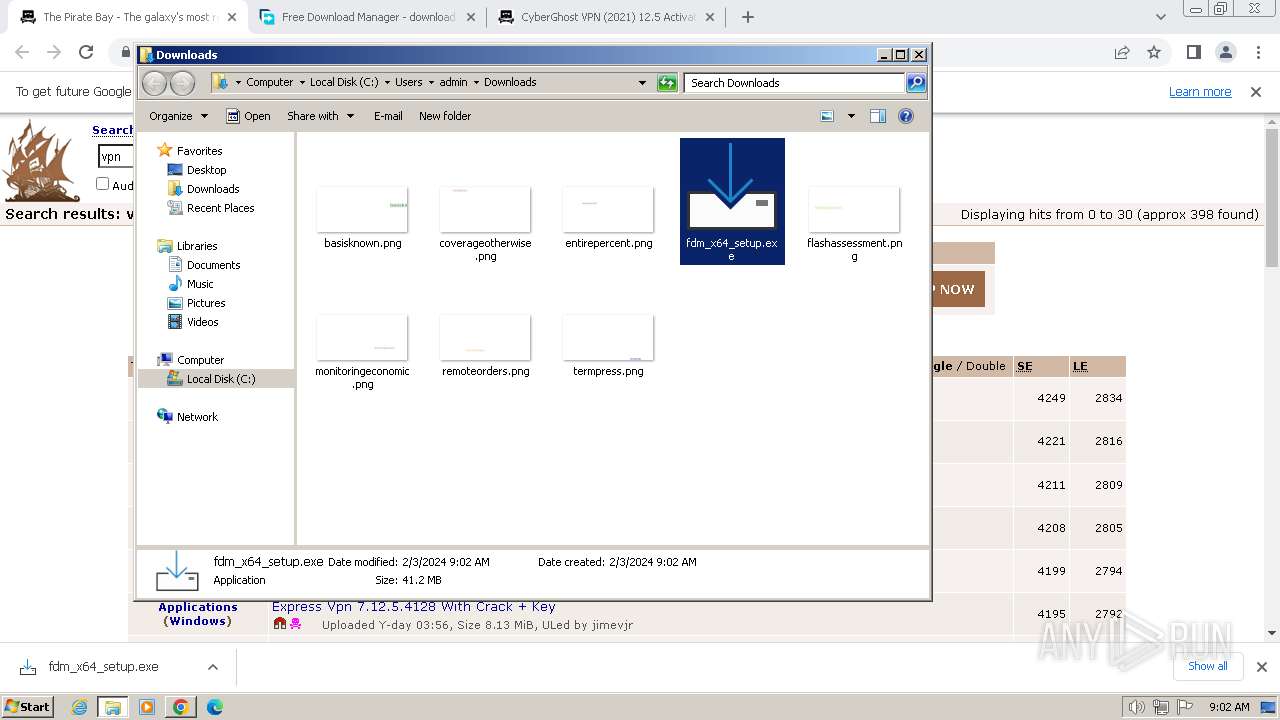Open Explorer help with the question mark icon

(906, 116)
